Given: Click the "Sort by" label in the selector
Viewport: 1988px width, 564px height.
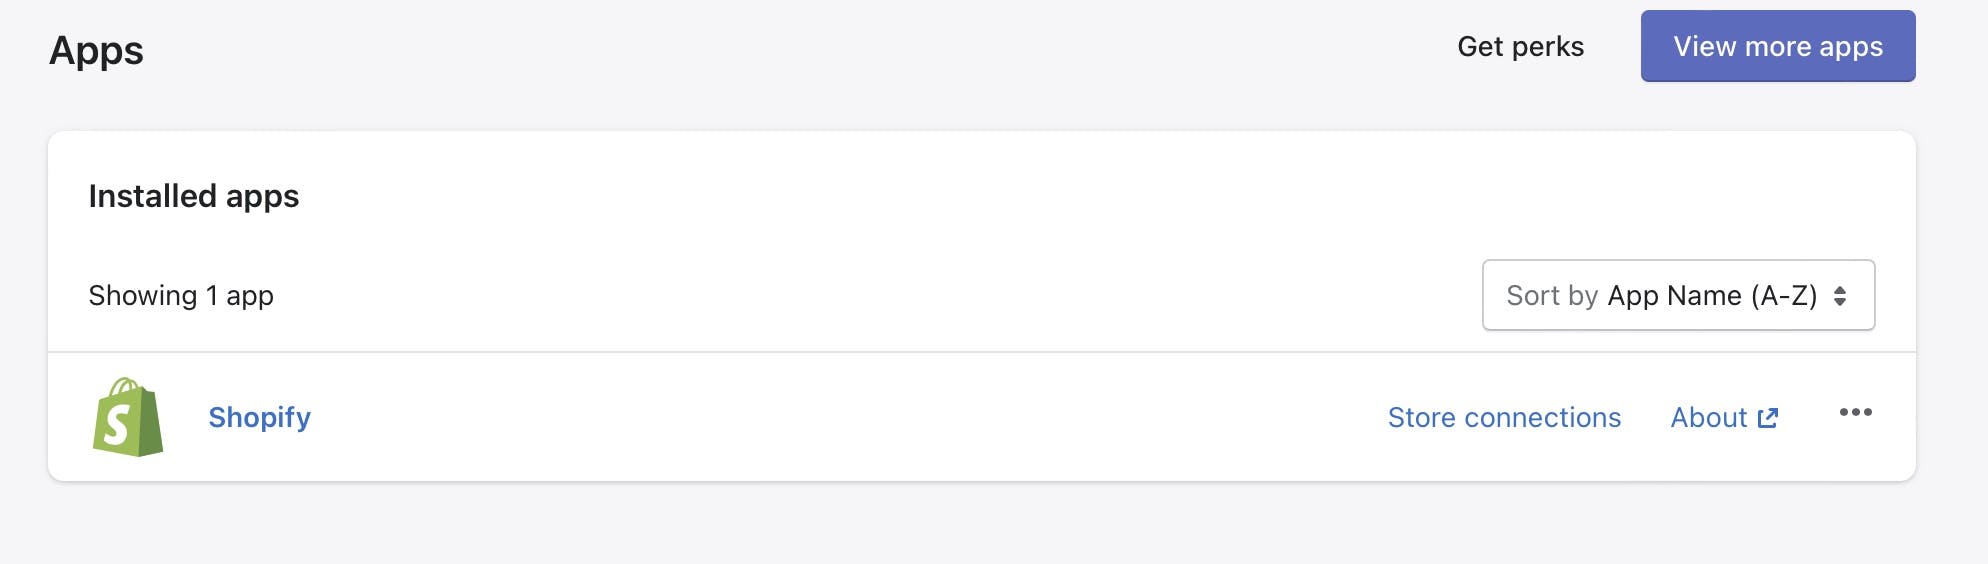Looking at the screenshot, I should pyautogui.click(x=1552, y=296).
